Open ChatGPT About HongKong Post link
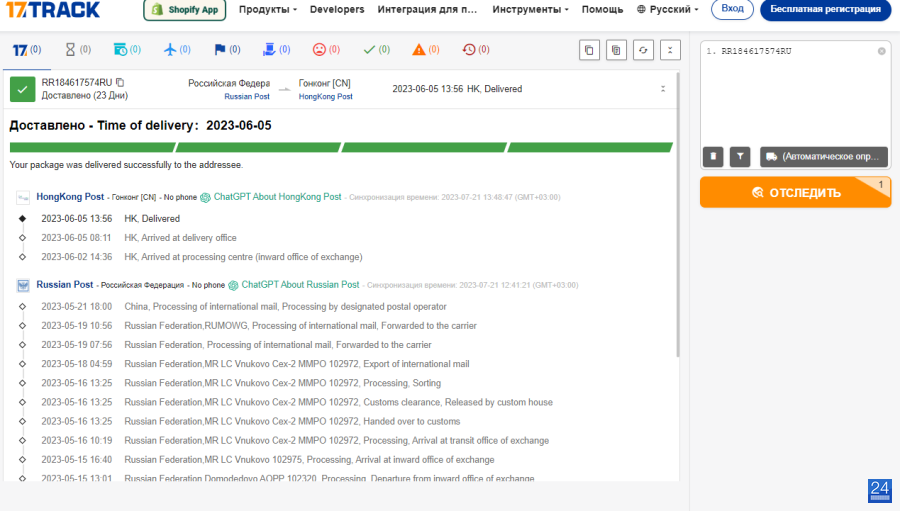 click(277, 196)
